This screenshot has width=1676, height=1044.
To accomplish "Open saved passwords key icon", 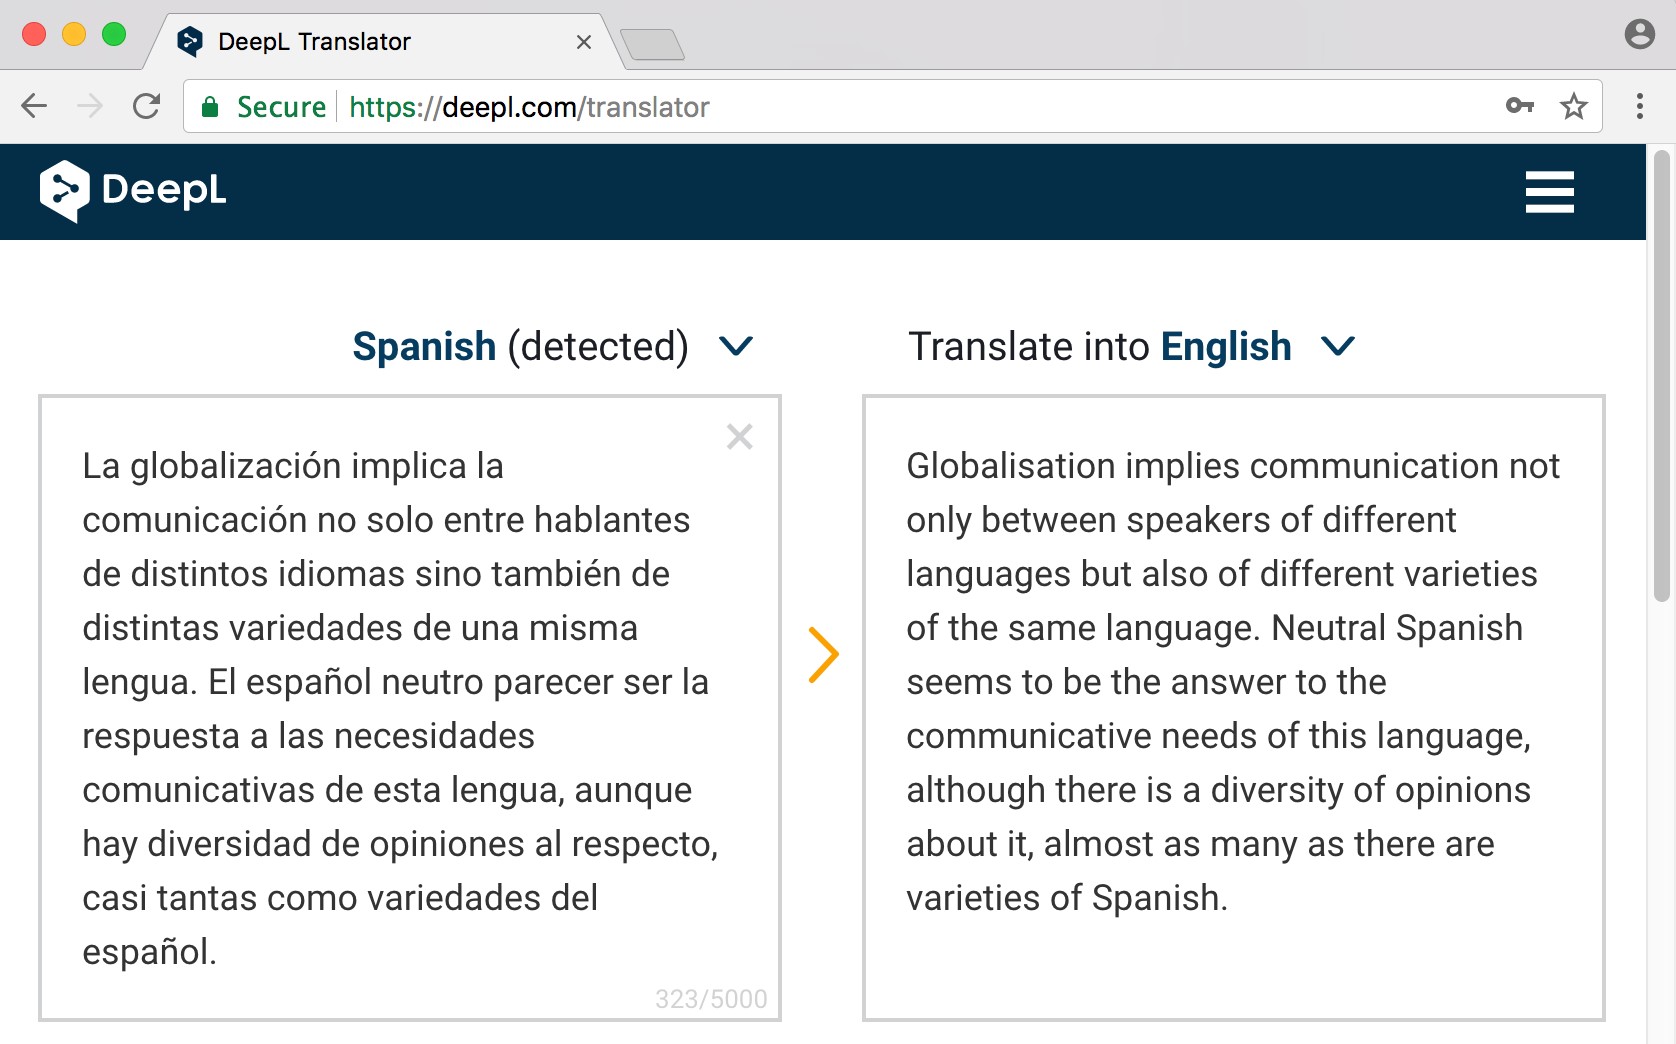I will pos(1519,106).
